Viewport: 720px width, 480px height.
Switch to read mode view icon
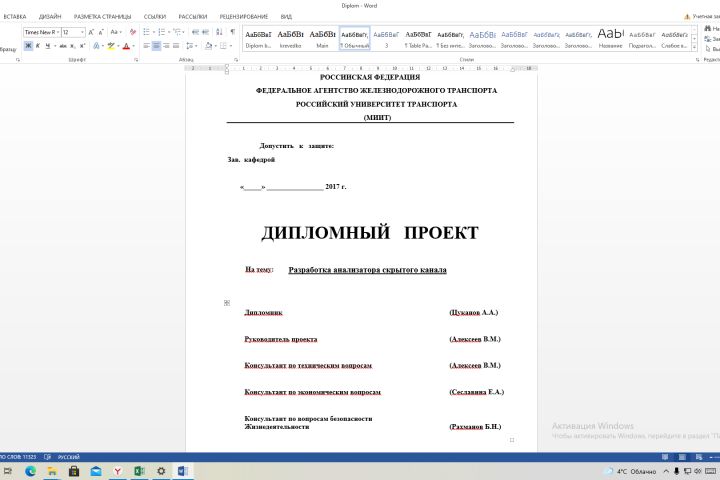coord(665,457)
